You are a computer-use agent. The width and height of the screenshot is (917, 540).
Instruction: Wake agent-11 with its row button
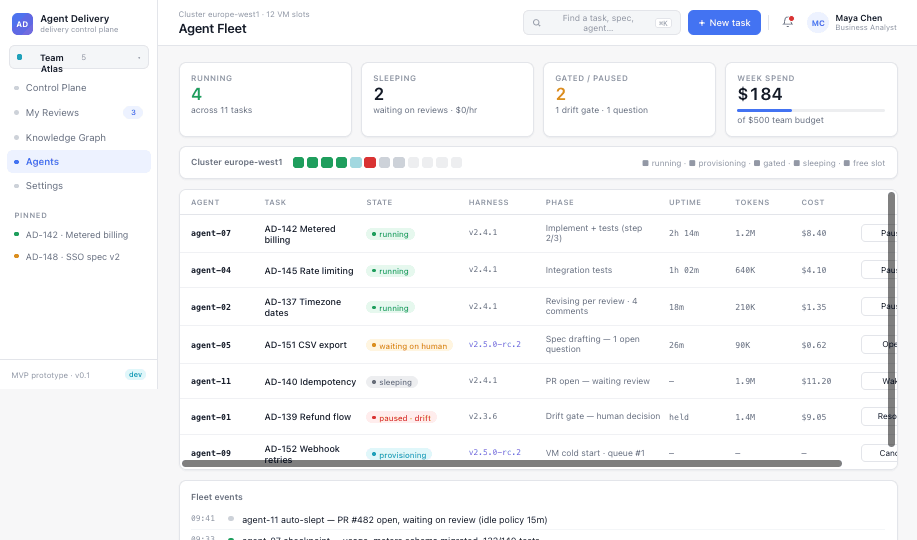(x=878, y=381)
